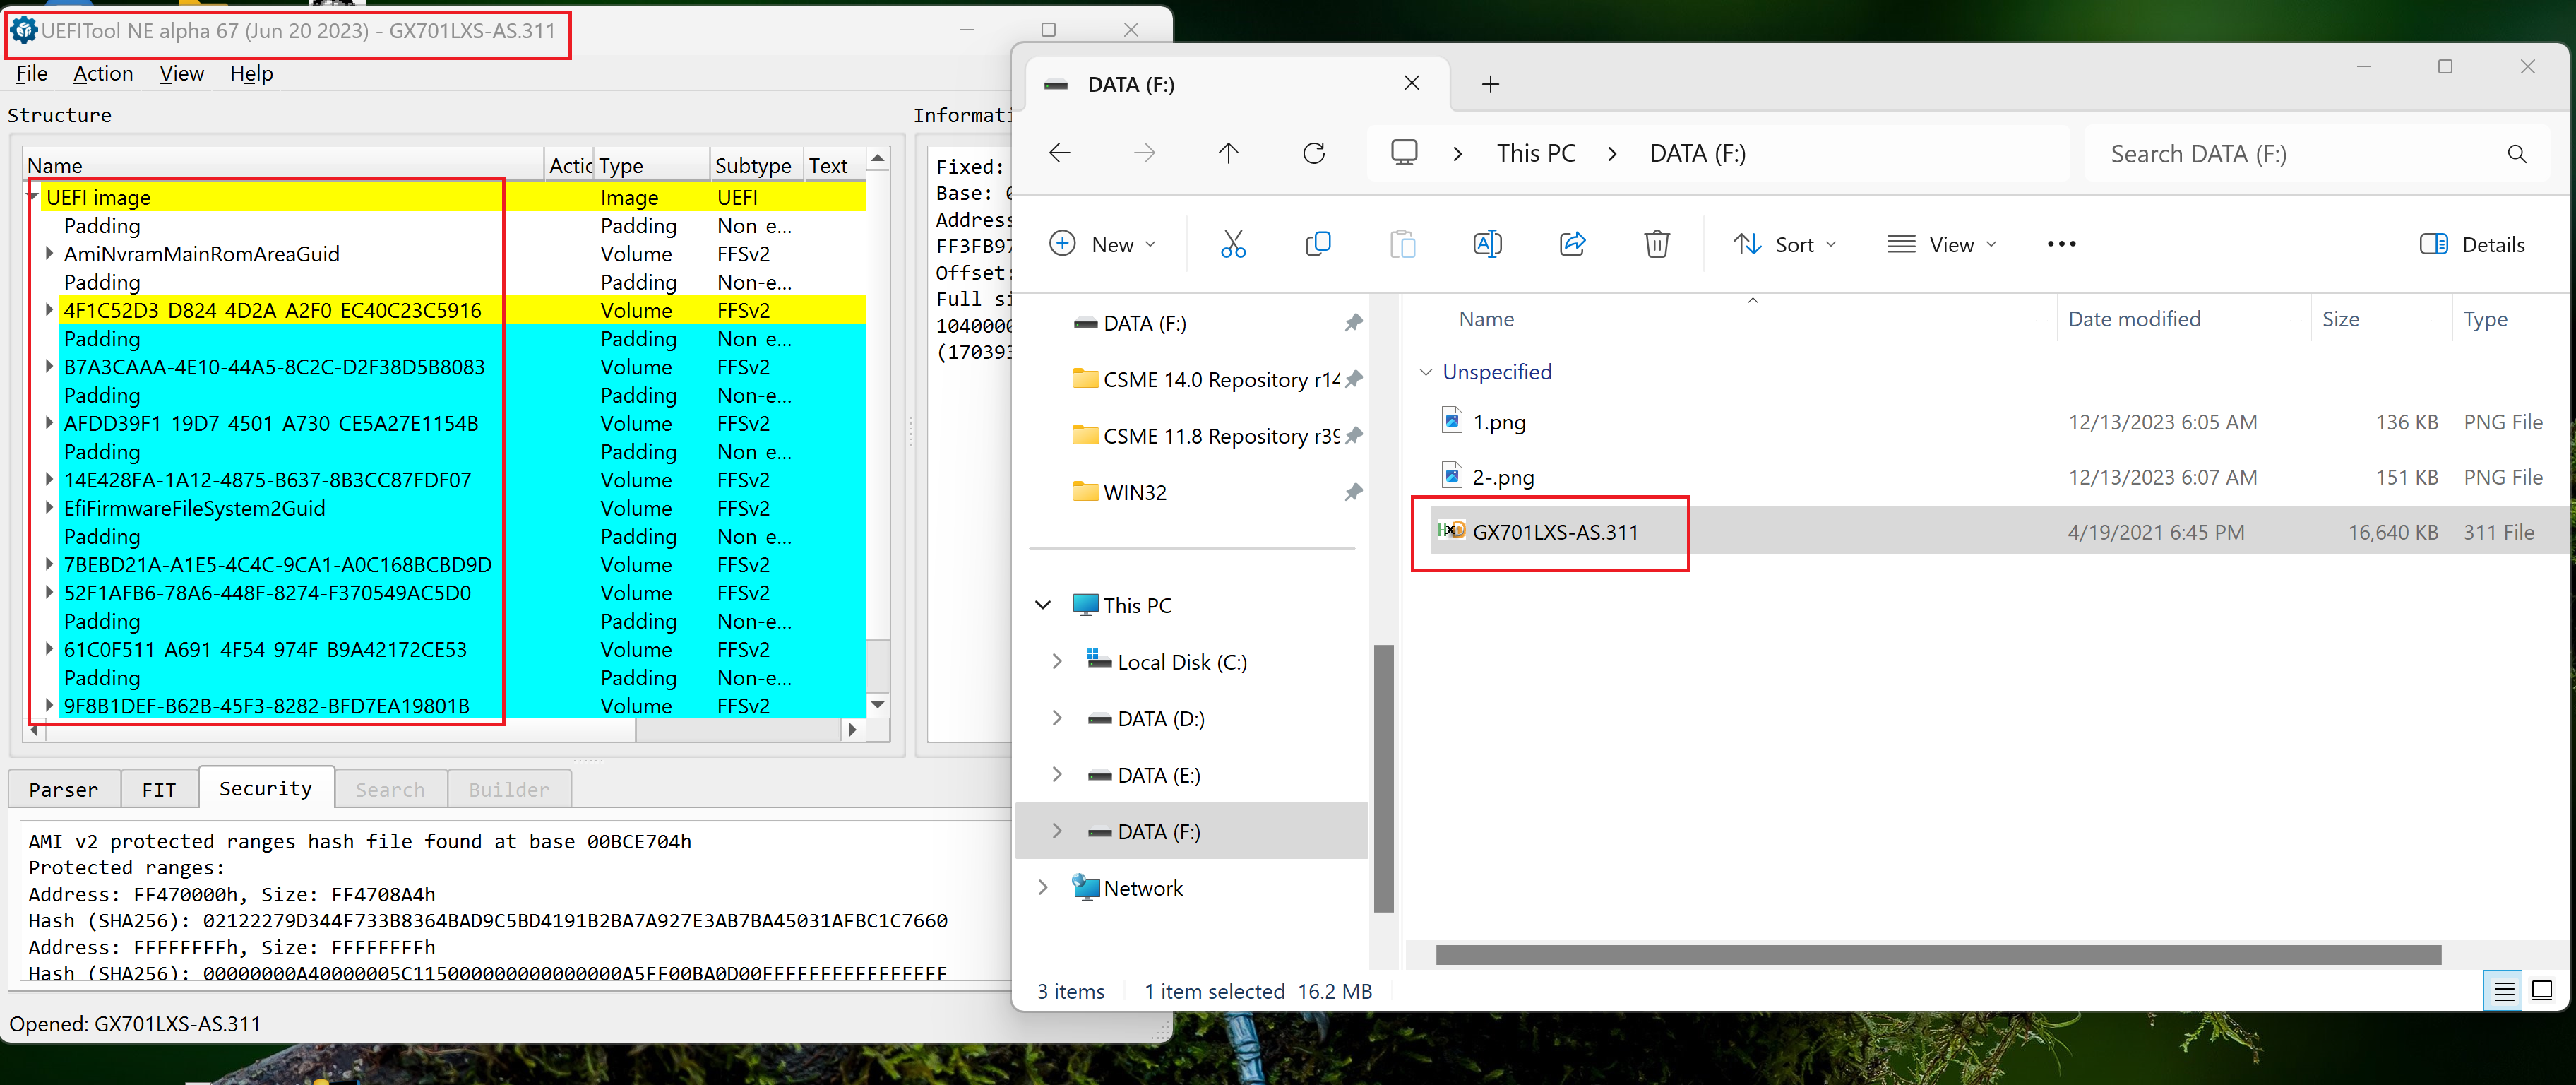The image size is (2576, 1085).
Task: Expand the AmiNvramMainRomAreaGuid volume
Action: coord(49,254)
